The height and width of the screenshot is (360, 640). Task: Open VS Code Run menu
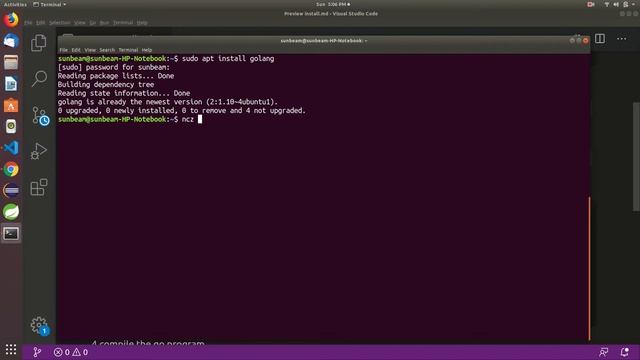pyautogui.click(x=104, y=22)
